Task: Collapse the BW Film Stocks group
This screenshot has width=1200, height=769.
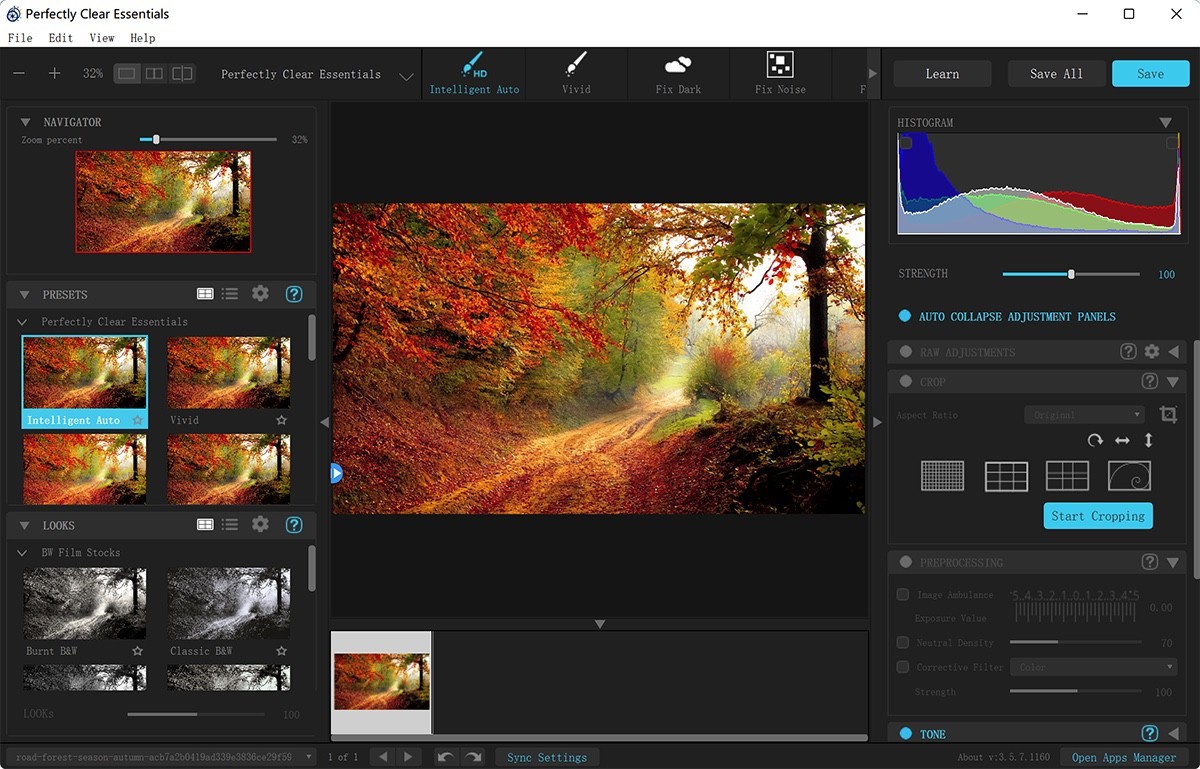Action: 23,553
